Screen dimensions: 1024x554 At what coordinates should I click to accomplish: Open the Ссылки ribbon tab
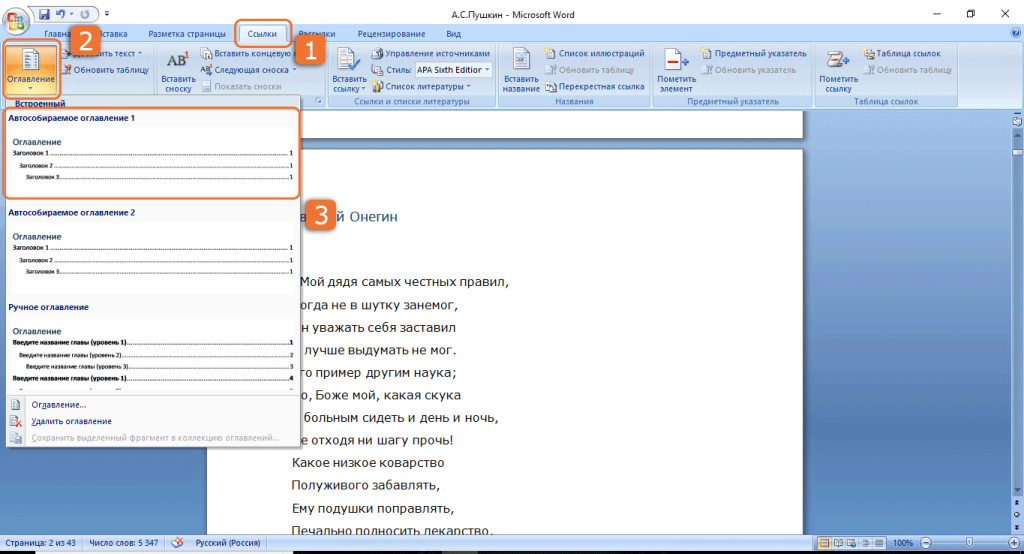[x=262, y=33]
